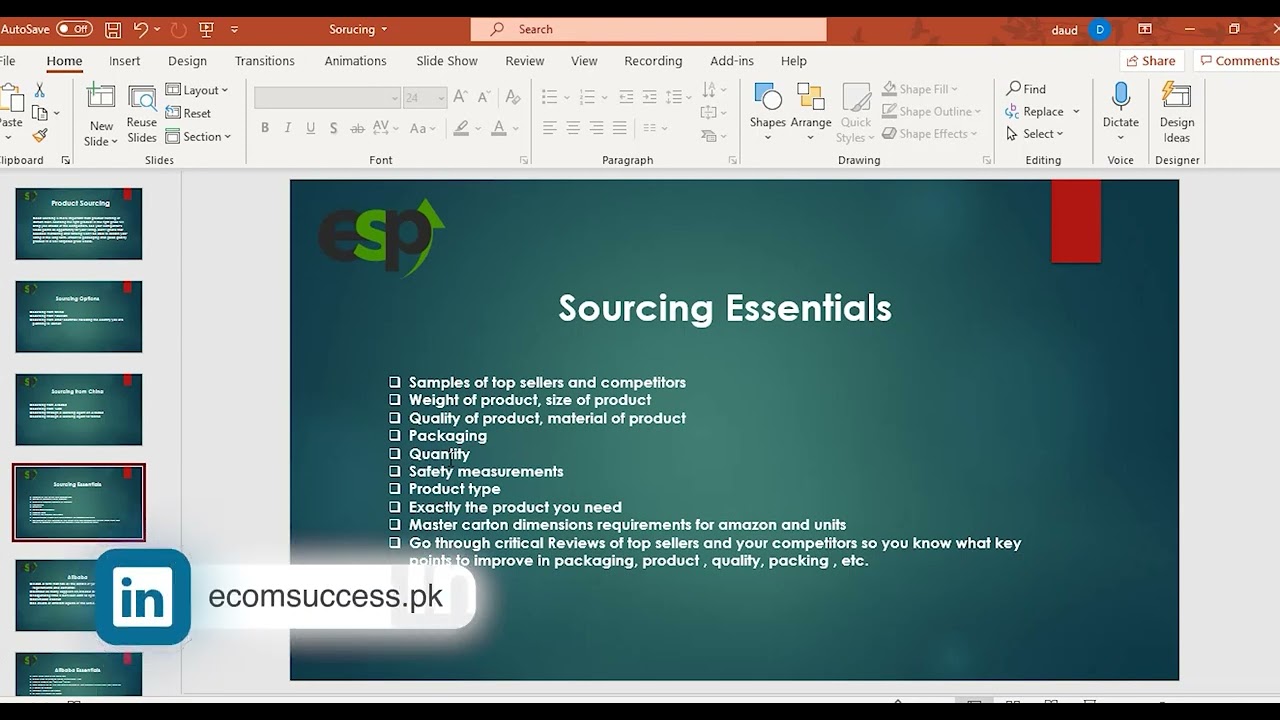Undo the last action
Image resolution: width=1280 pixels, height=720 pixels.
141,30
